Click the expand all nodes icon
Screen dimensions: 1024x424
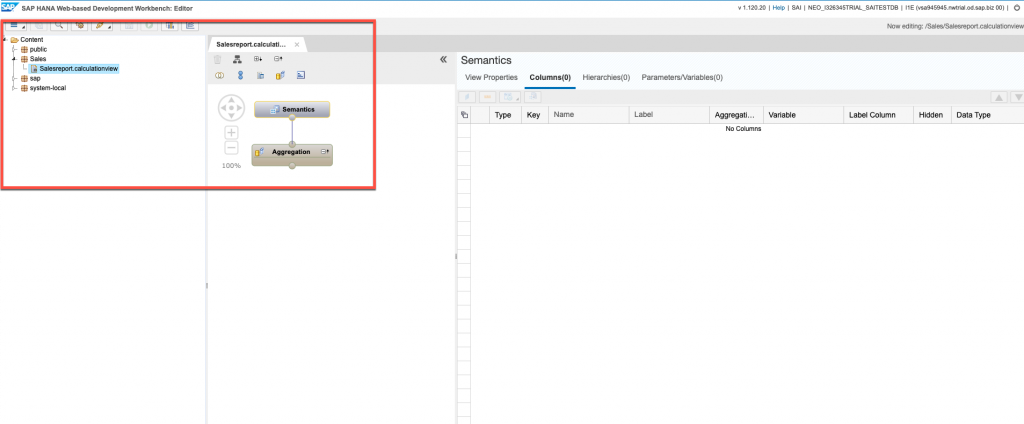(258, 59)
